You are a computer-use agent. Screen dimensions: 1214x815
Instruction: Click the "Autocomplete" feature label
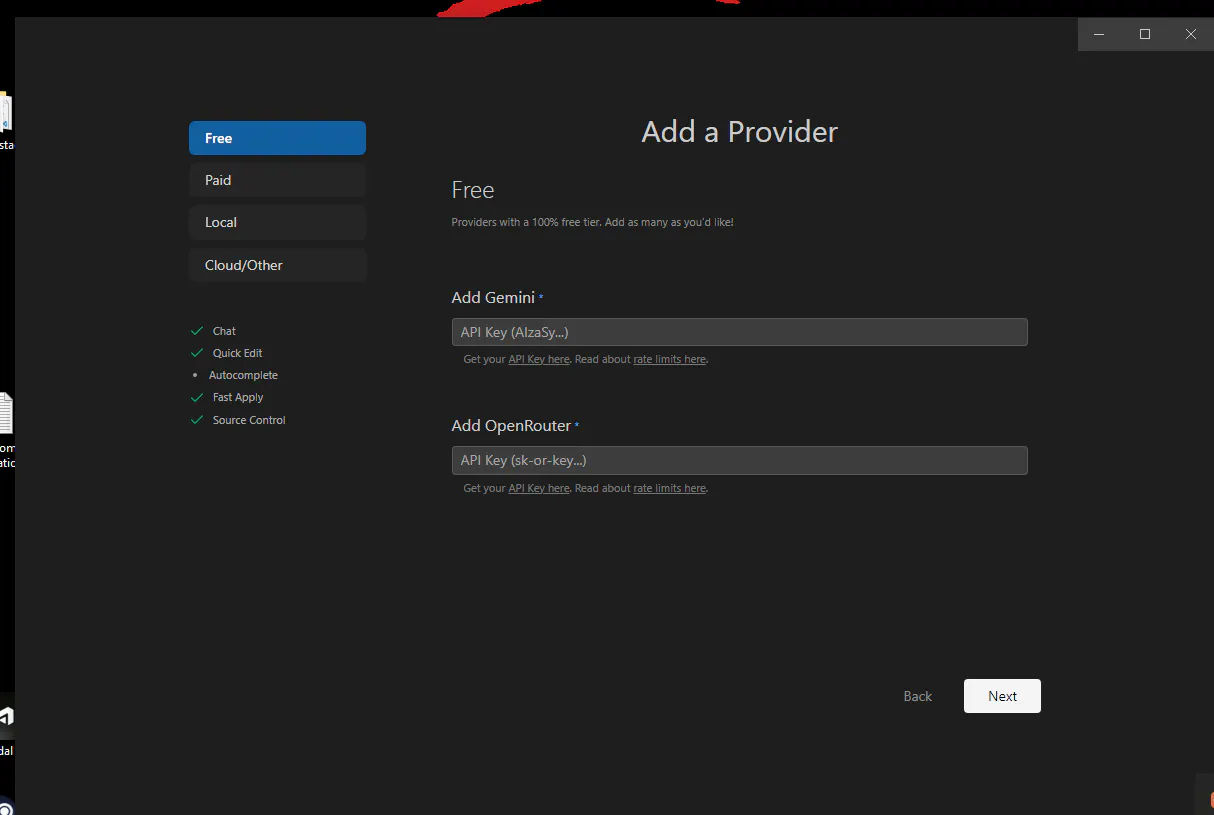point(243,375)
